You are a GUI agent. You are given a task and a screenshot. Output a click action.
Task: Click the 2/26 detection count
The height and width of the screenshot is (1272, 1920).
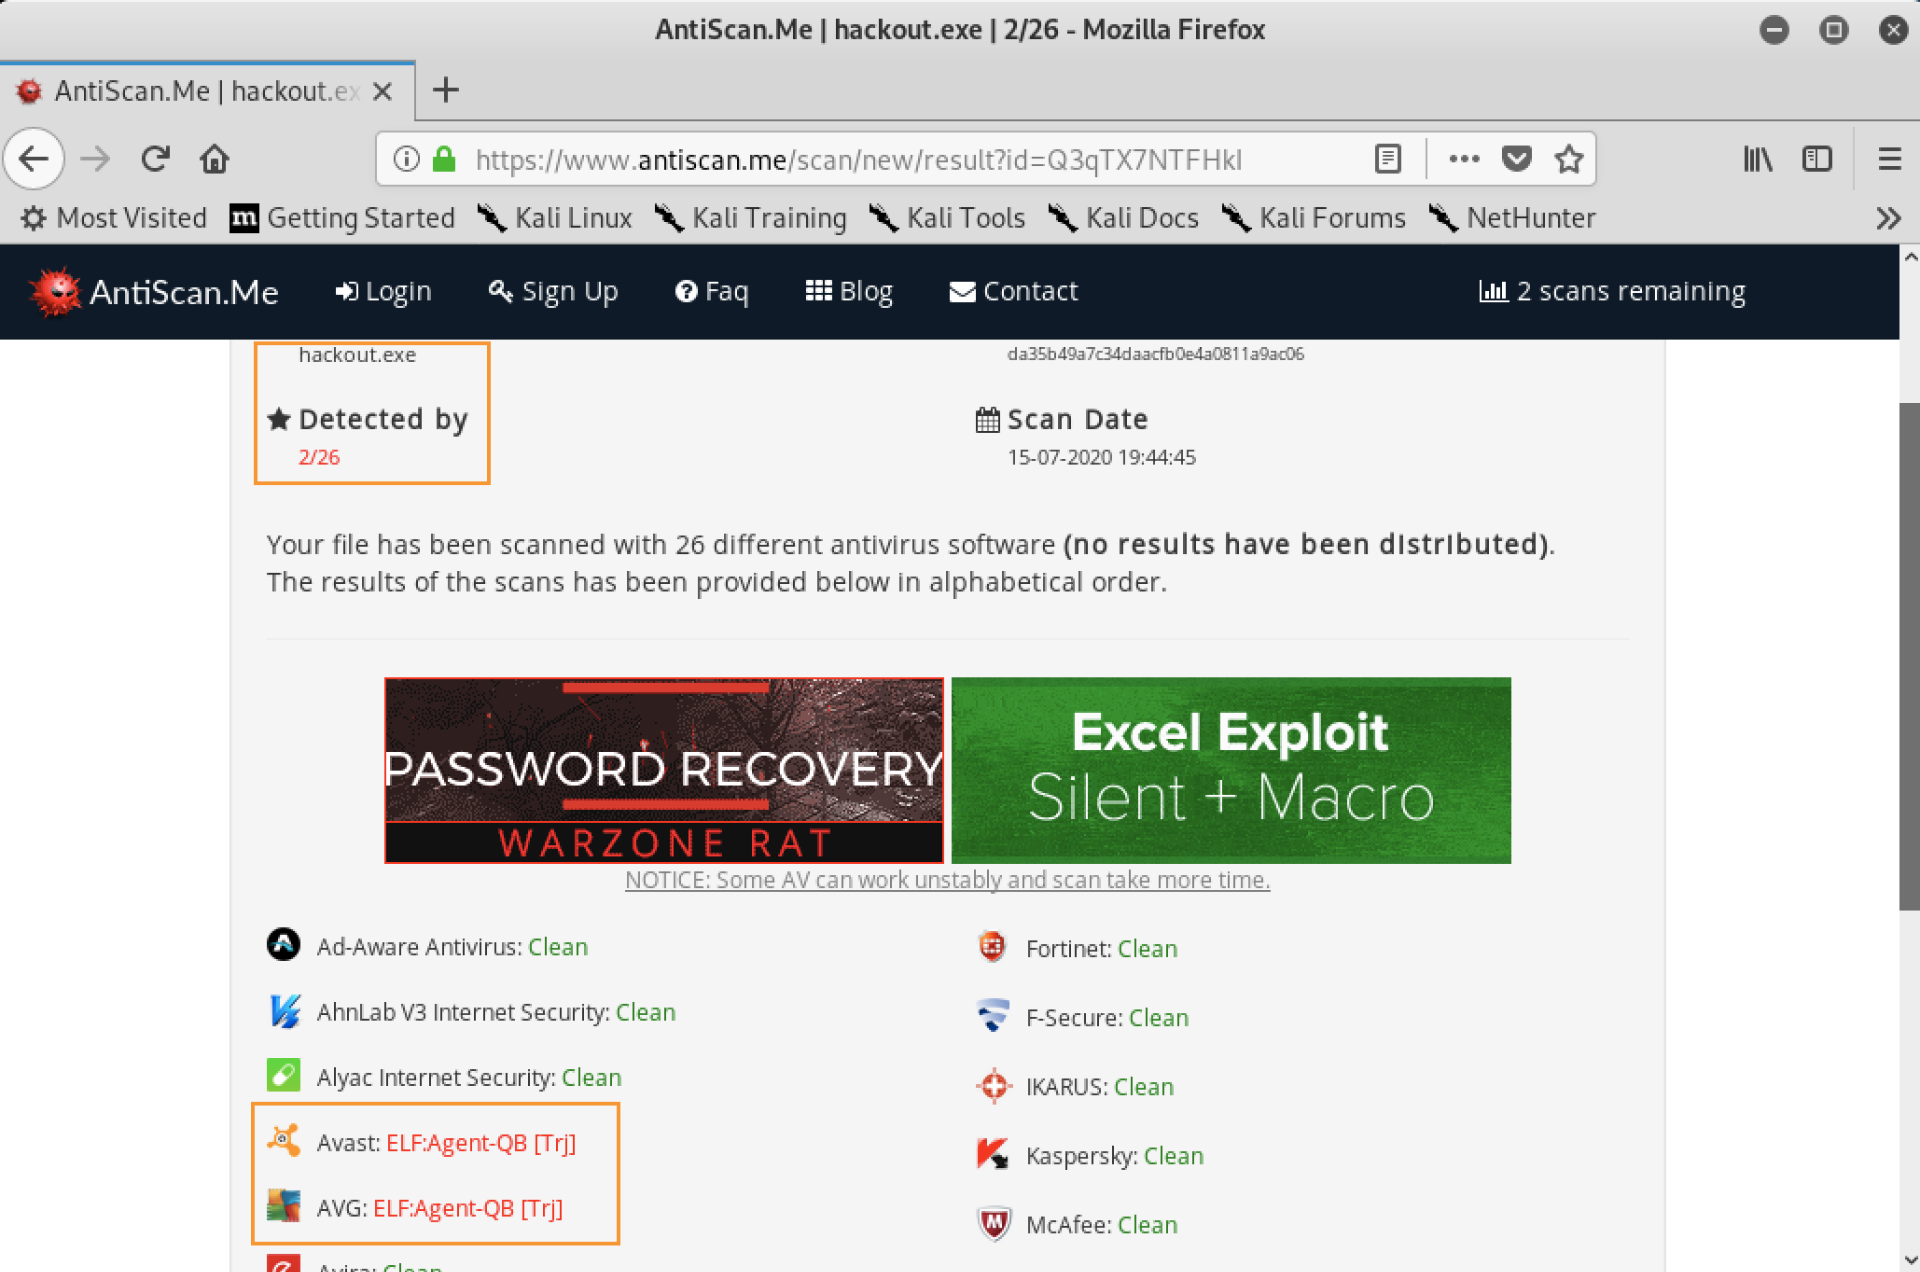click(319, 457)
